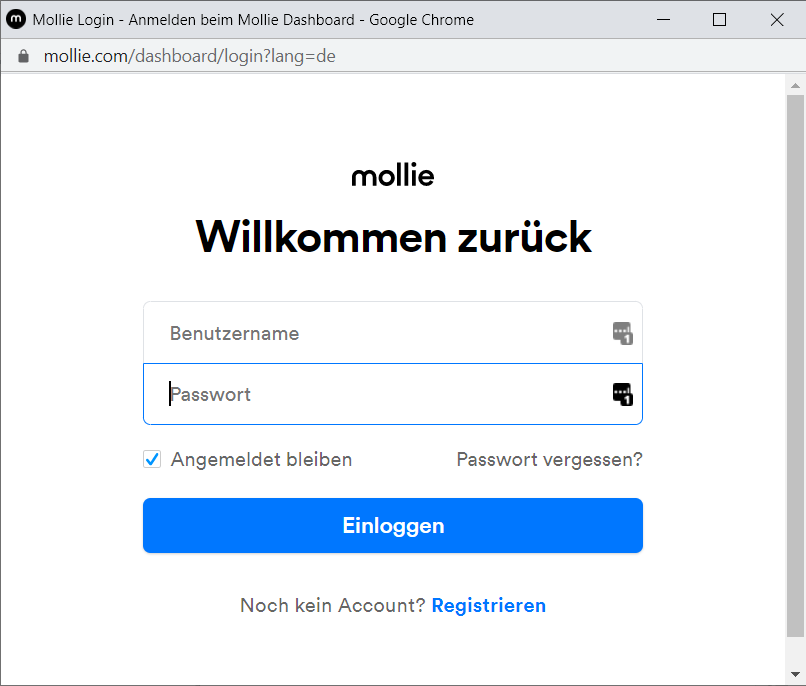Click the Einloggen button
The image size is (806, 686).
(392, 526)
